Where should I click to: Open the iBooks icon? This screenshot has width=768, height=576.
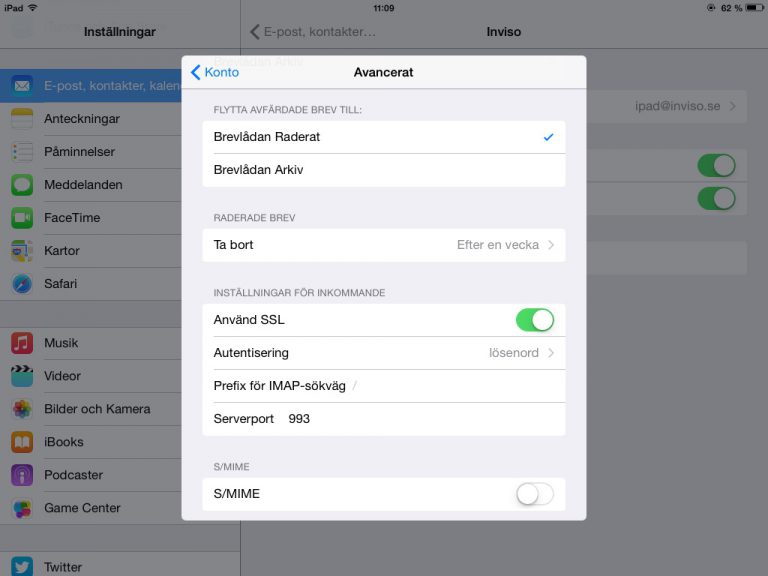tap(22, 442)
